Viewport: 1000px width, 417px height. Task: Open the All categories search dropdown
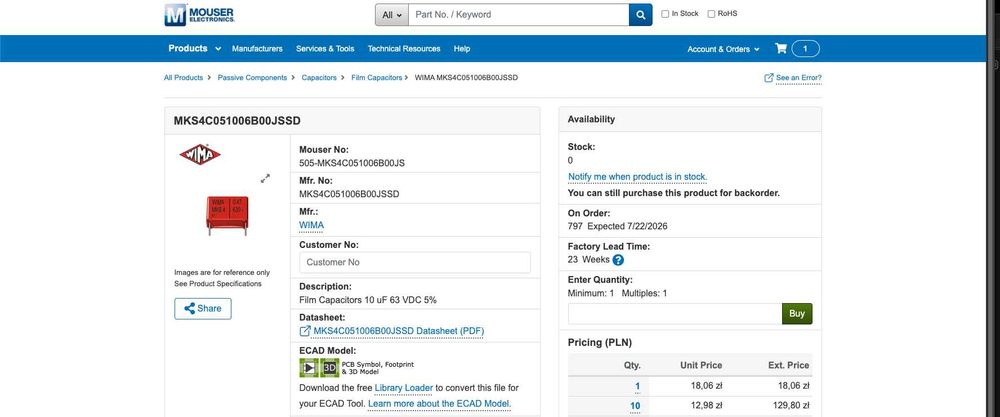[x=392, y=15]
